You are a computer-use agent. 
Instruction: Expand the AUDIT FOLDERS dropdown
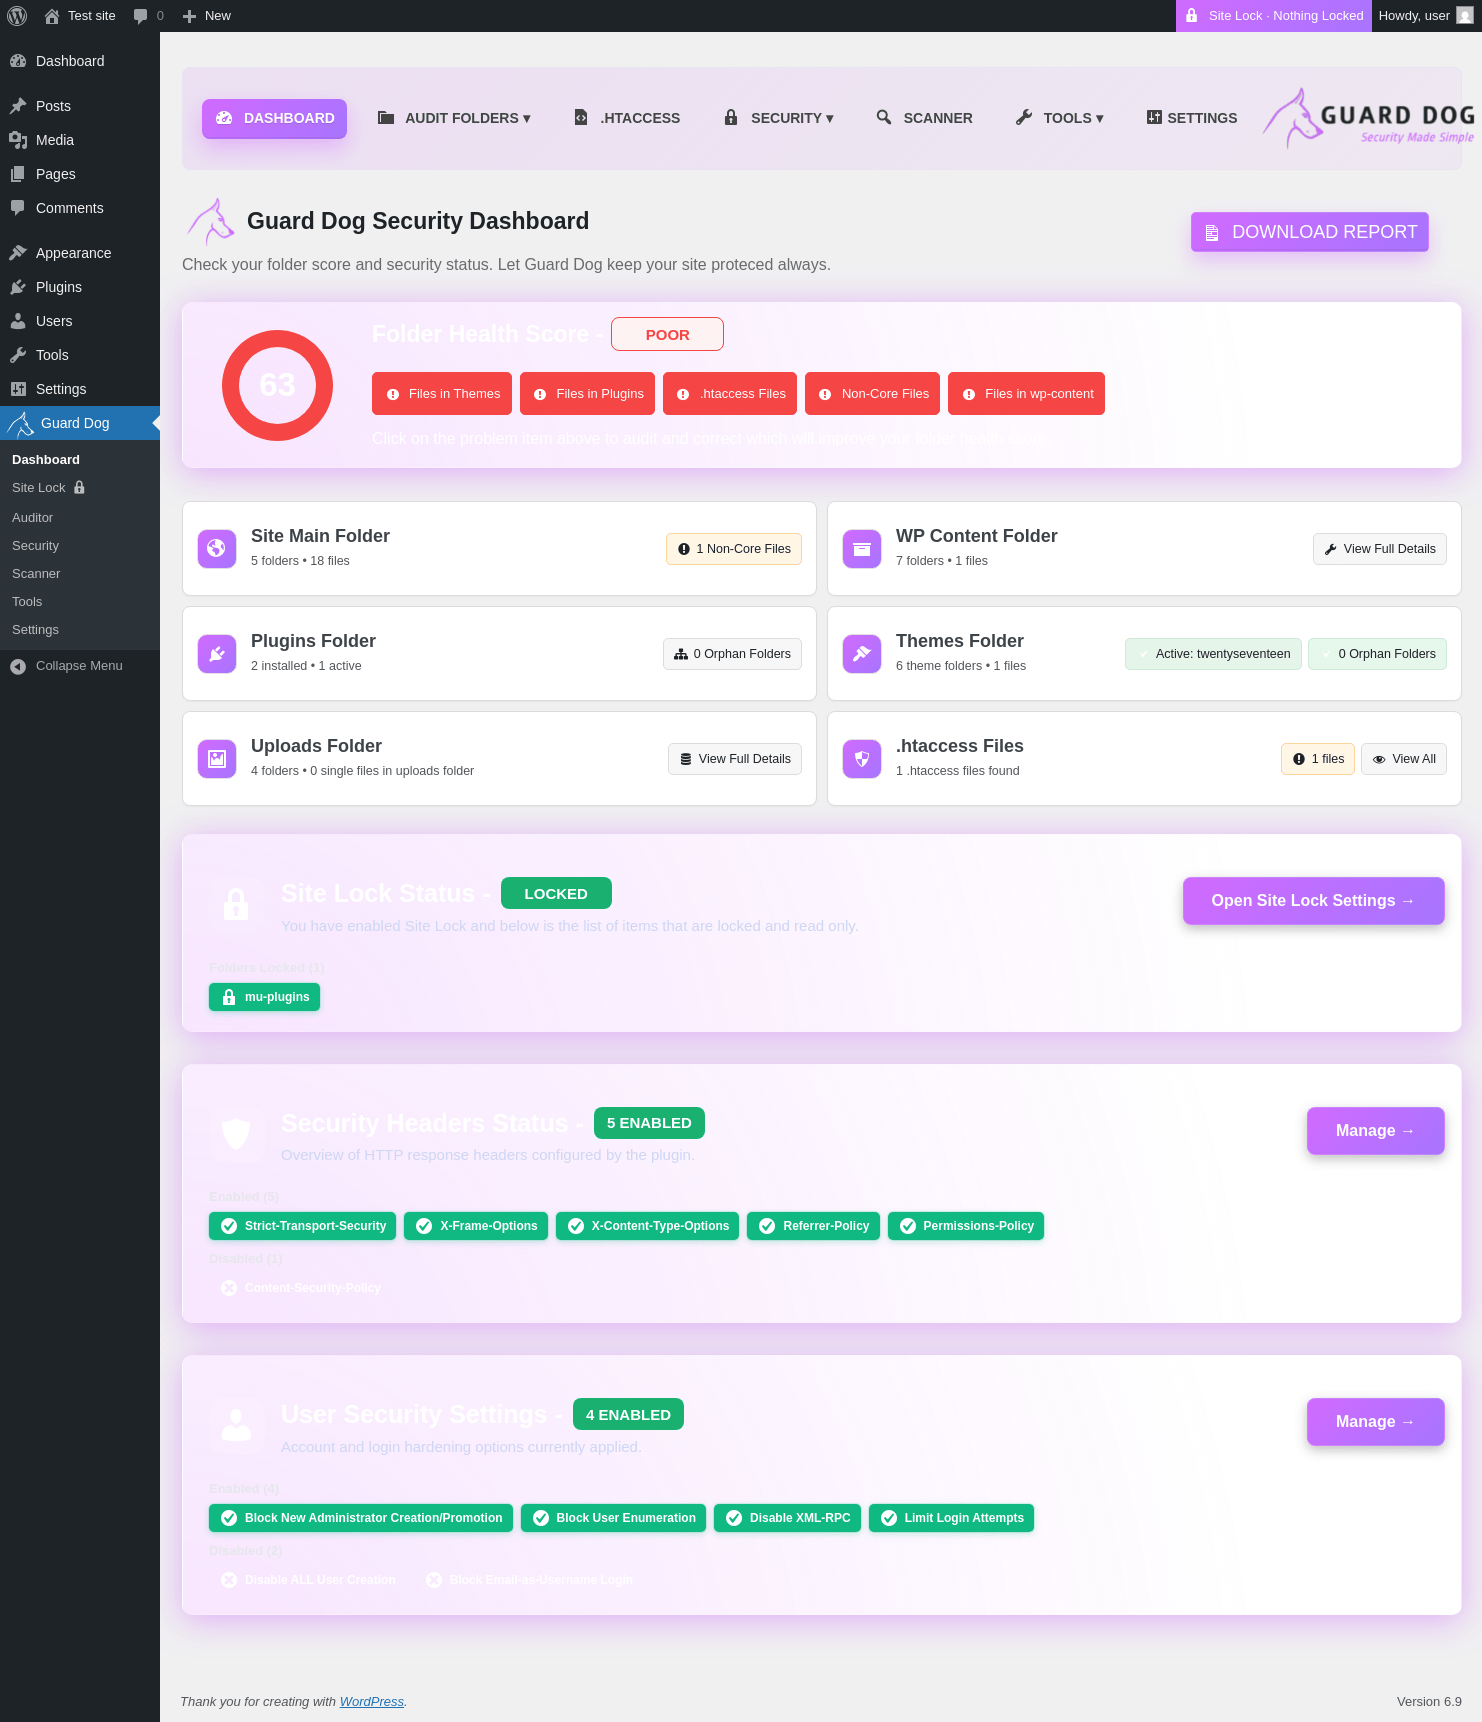(454, 118)
